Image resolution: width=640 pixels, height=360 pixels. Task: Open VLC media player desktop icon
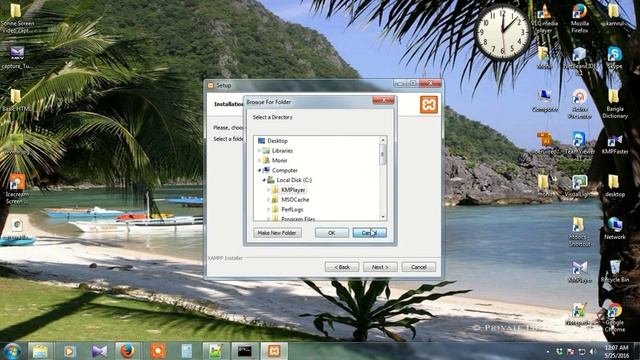pos(544,19)
